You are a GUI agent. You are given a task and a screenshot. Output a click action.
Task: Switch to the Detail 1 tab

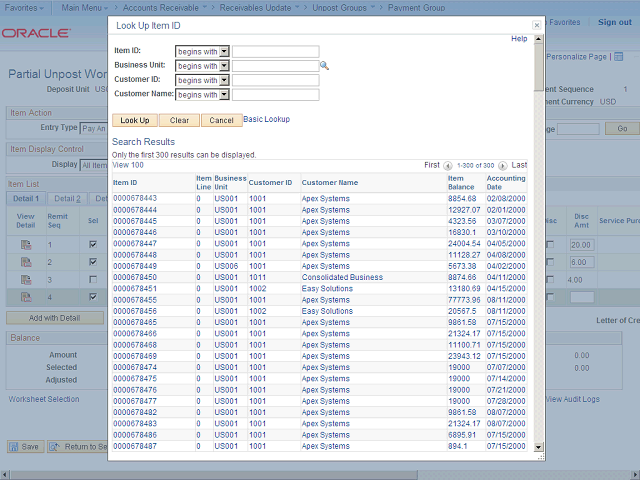tap(25, 199)
